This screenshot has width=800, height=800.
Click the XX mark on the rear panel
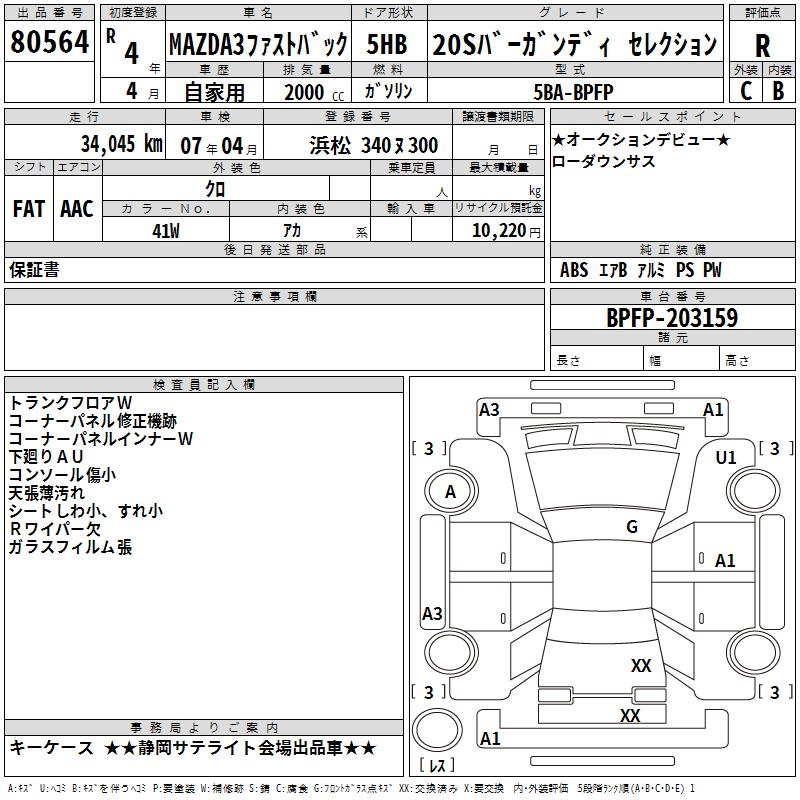tap(630, 716)
